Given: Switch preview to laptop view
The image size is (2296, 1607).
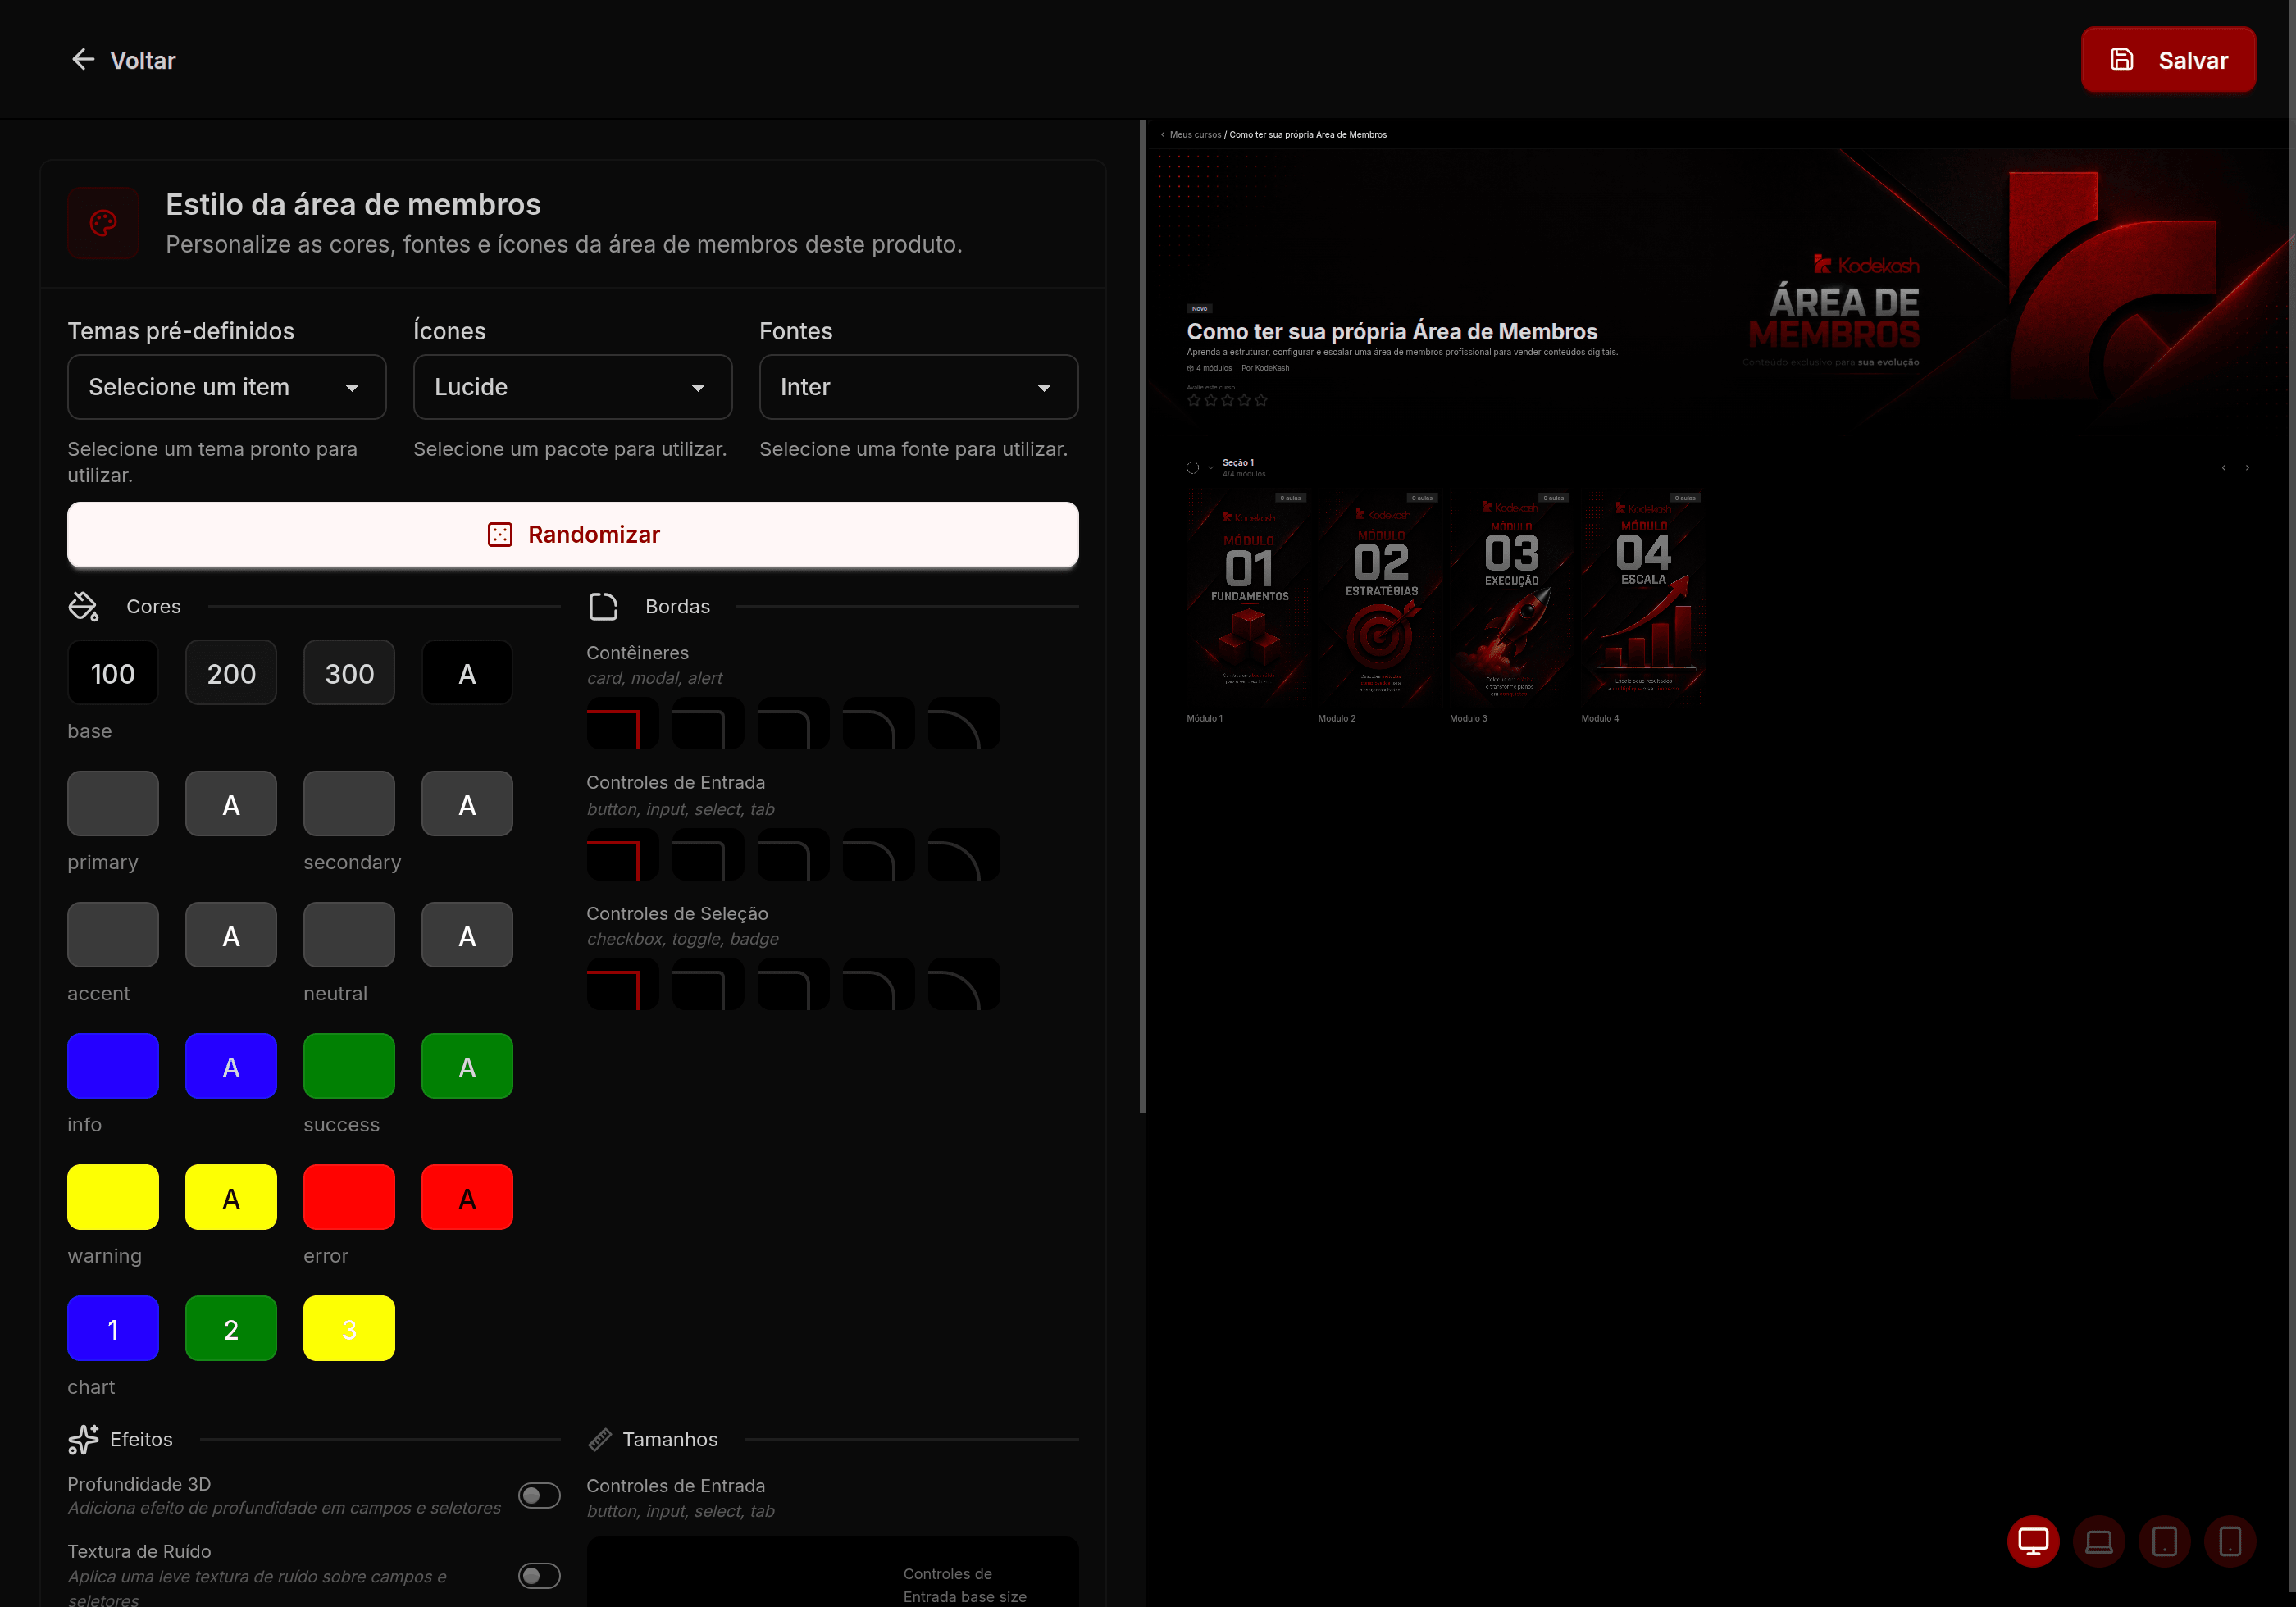Looking at the screenshot, I should pos(2099,1542).
